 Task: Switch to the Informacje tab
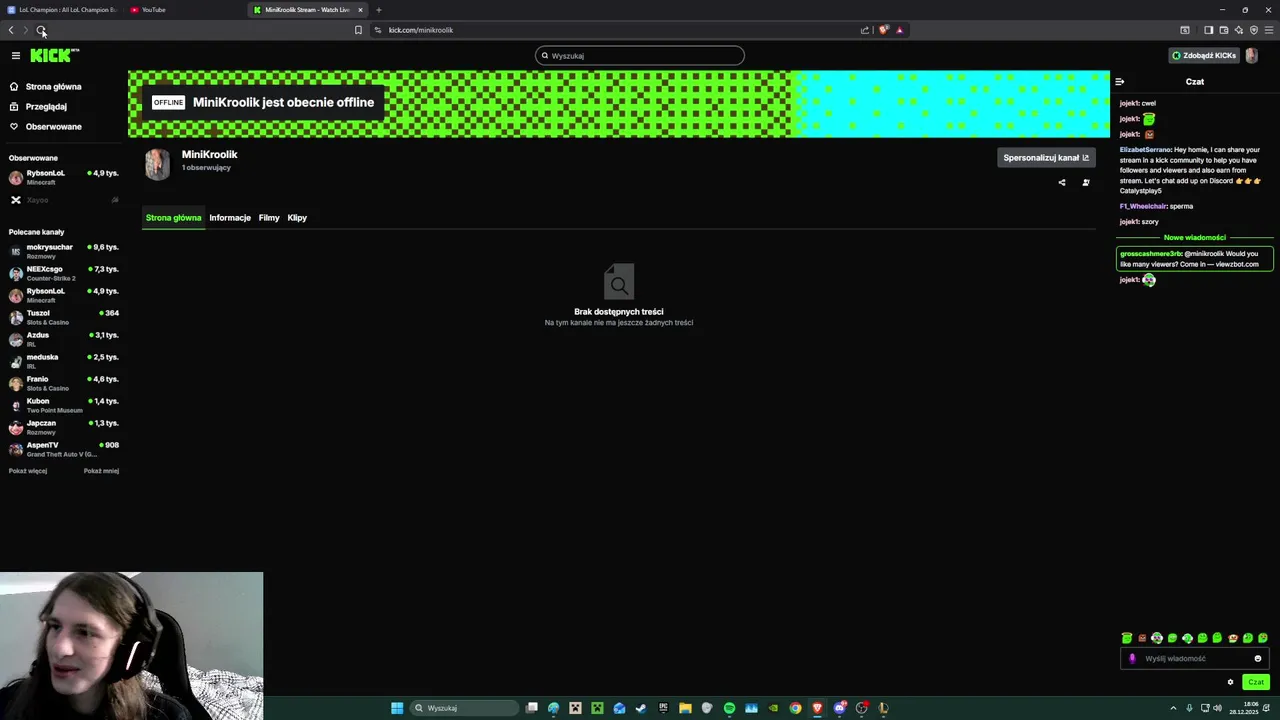pos(230,218)
